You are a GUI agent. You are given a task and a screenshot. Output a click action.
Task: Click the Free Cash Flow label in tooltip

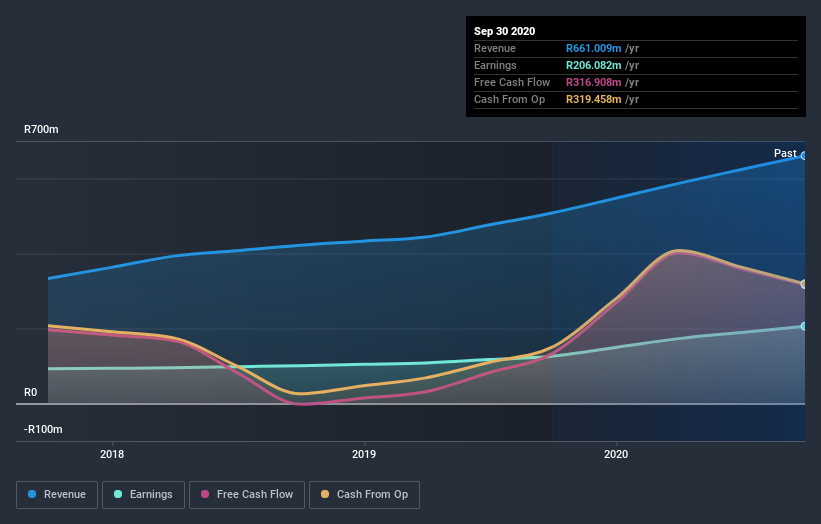click(512, 82)
